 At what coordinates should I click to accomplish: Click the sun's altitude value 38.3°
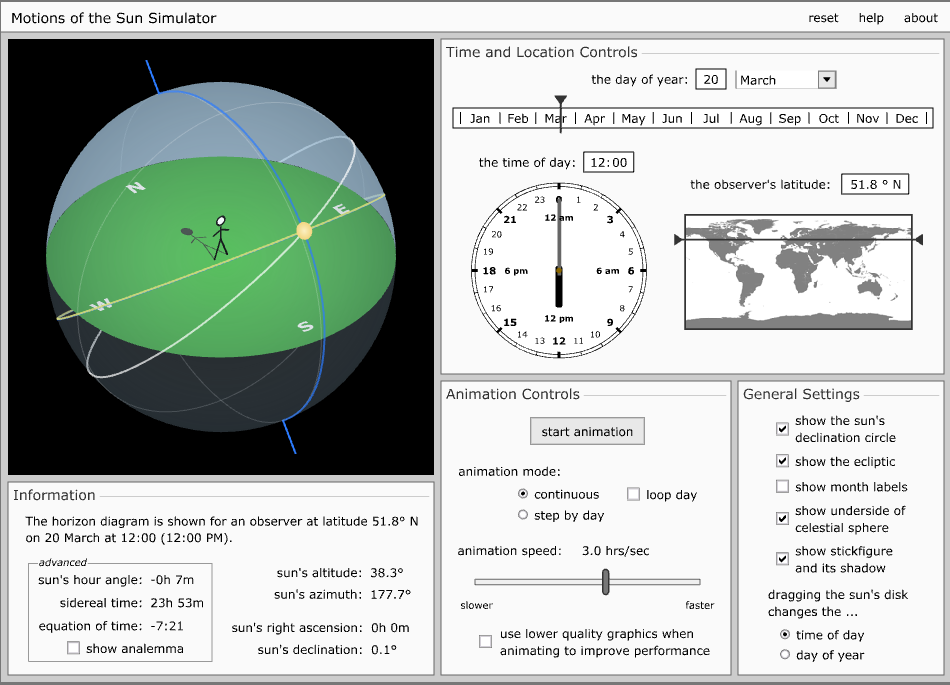387,572
